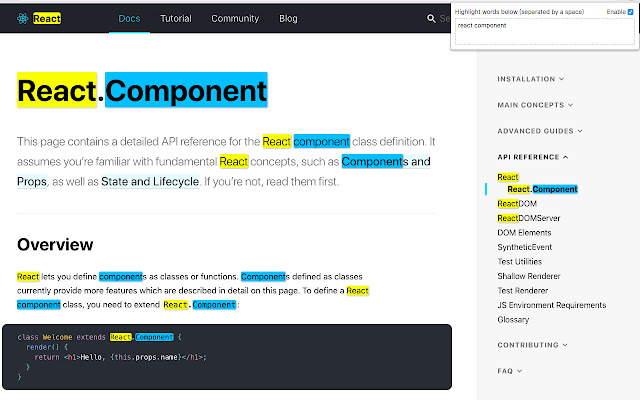
Task: Open the DOM Elements sidebar link
Action: pyautogui.click(x=524, y=233)
